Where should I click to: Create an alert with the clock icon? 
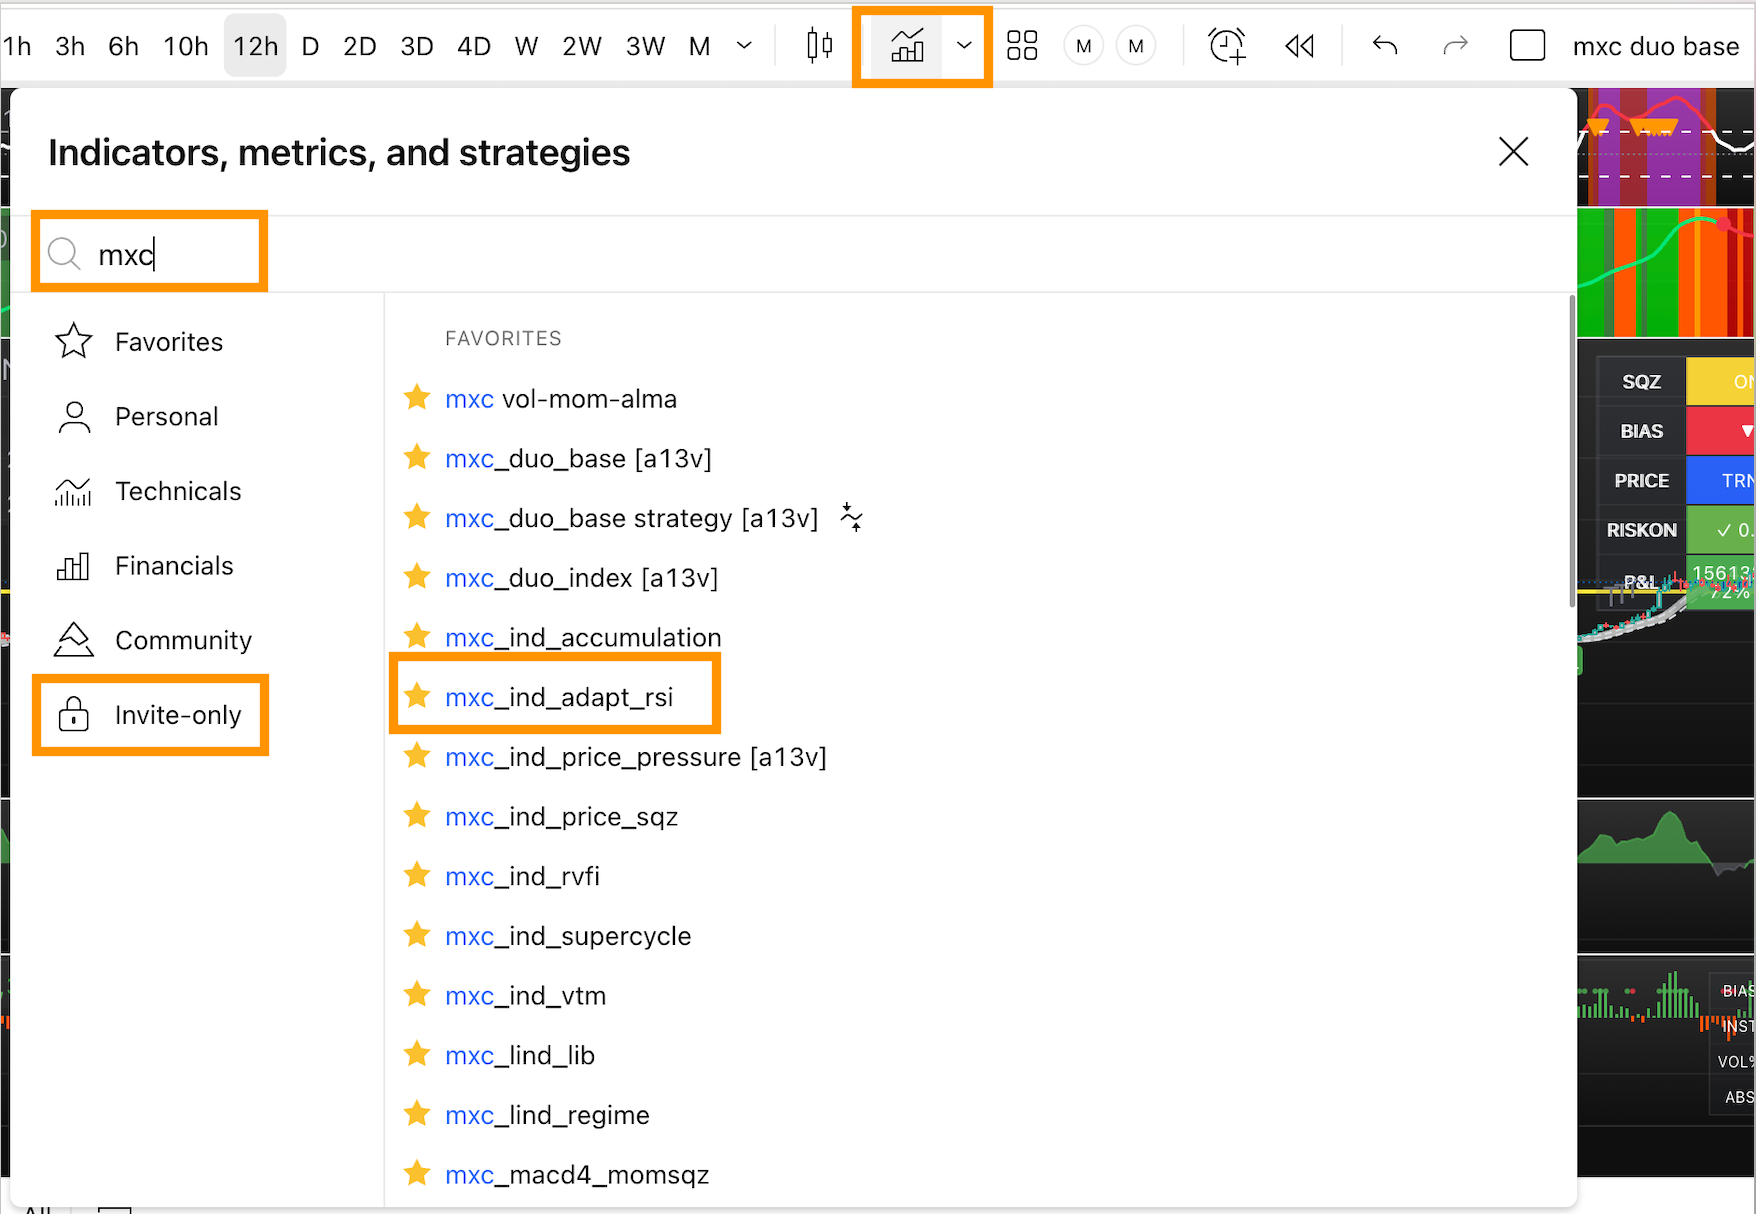[1227, 45]
